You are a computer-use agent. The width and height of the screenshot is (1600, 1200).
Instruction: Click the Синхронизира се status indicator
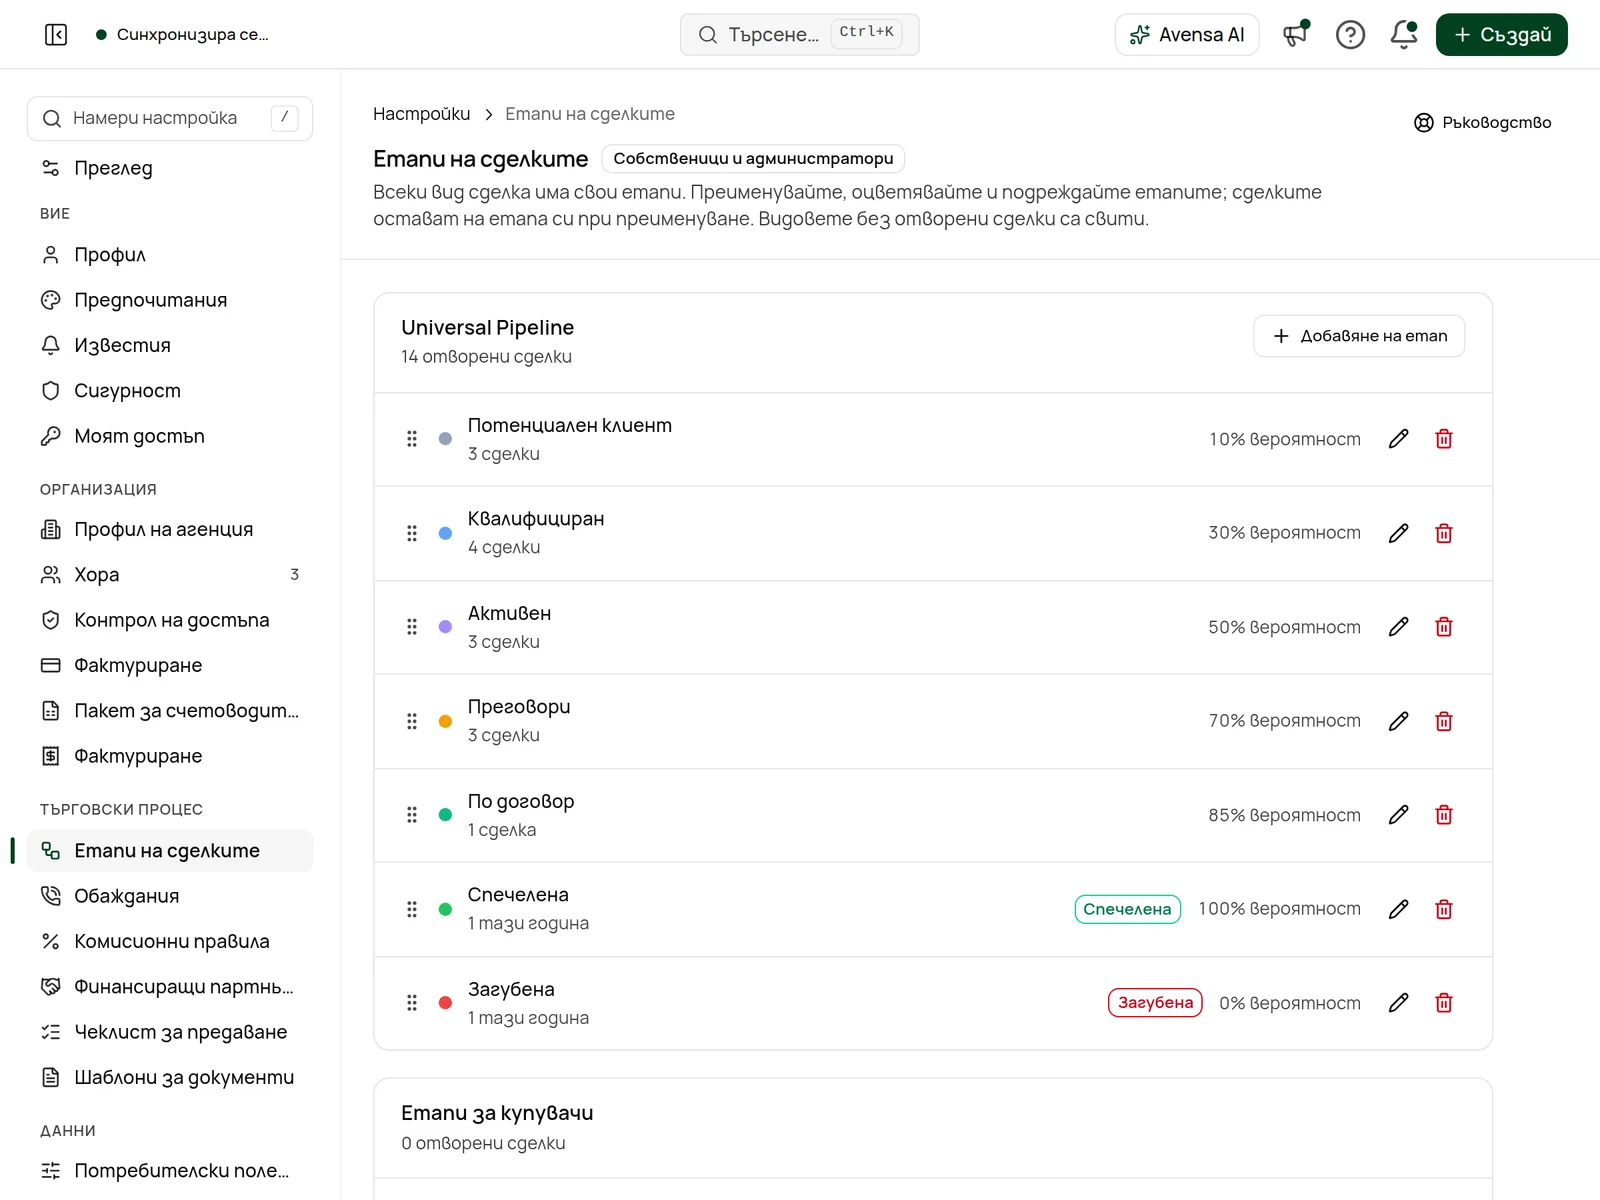(x=182, y=35)
